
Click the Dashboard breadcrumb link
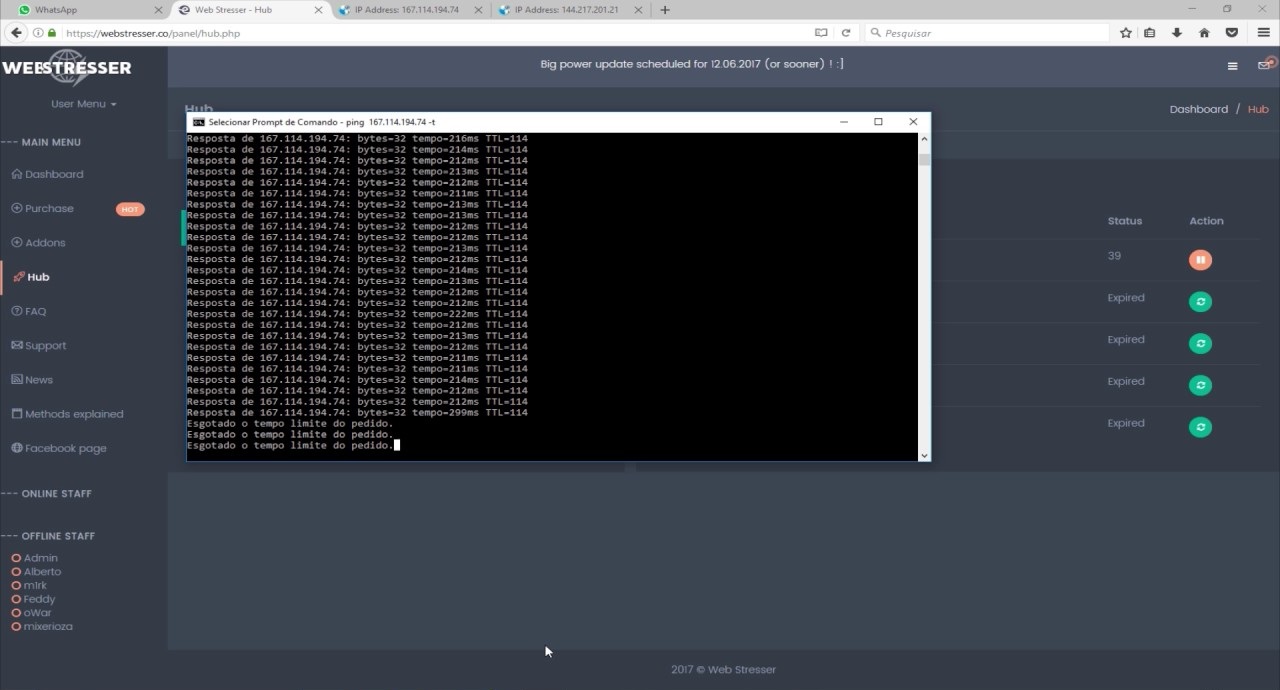tap(1199, 109)
